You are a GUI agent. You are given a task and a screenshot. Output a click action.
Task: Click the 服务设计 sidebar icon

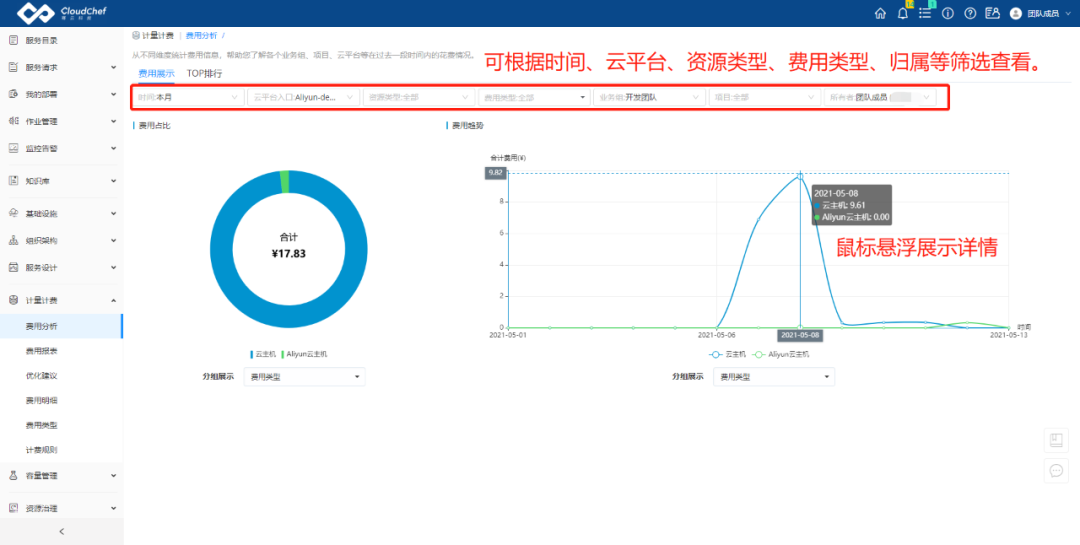pyautogui.click(x=13, y=267)
